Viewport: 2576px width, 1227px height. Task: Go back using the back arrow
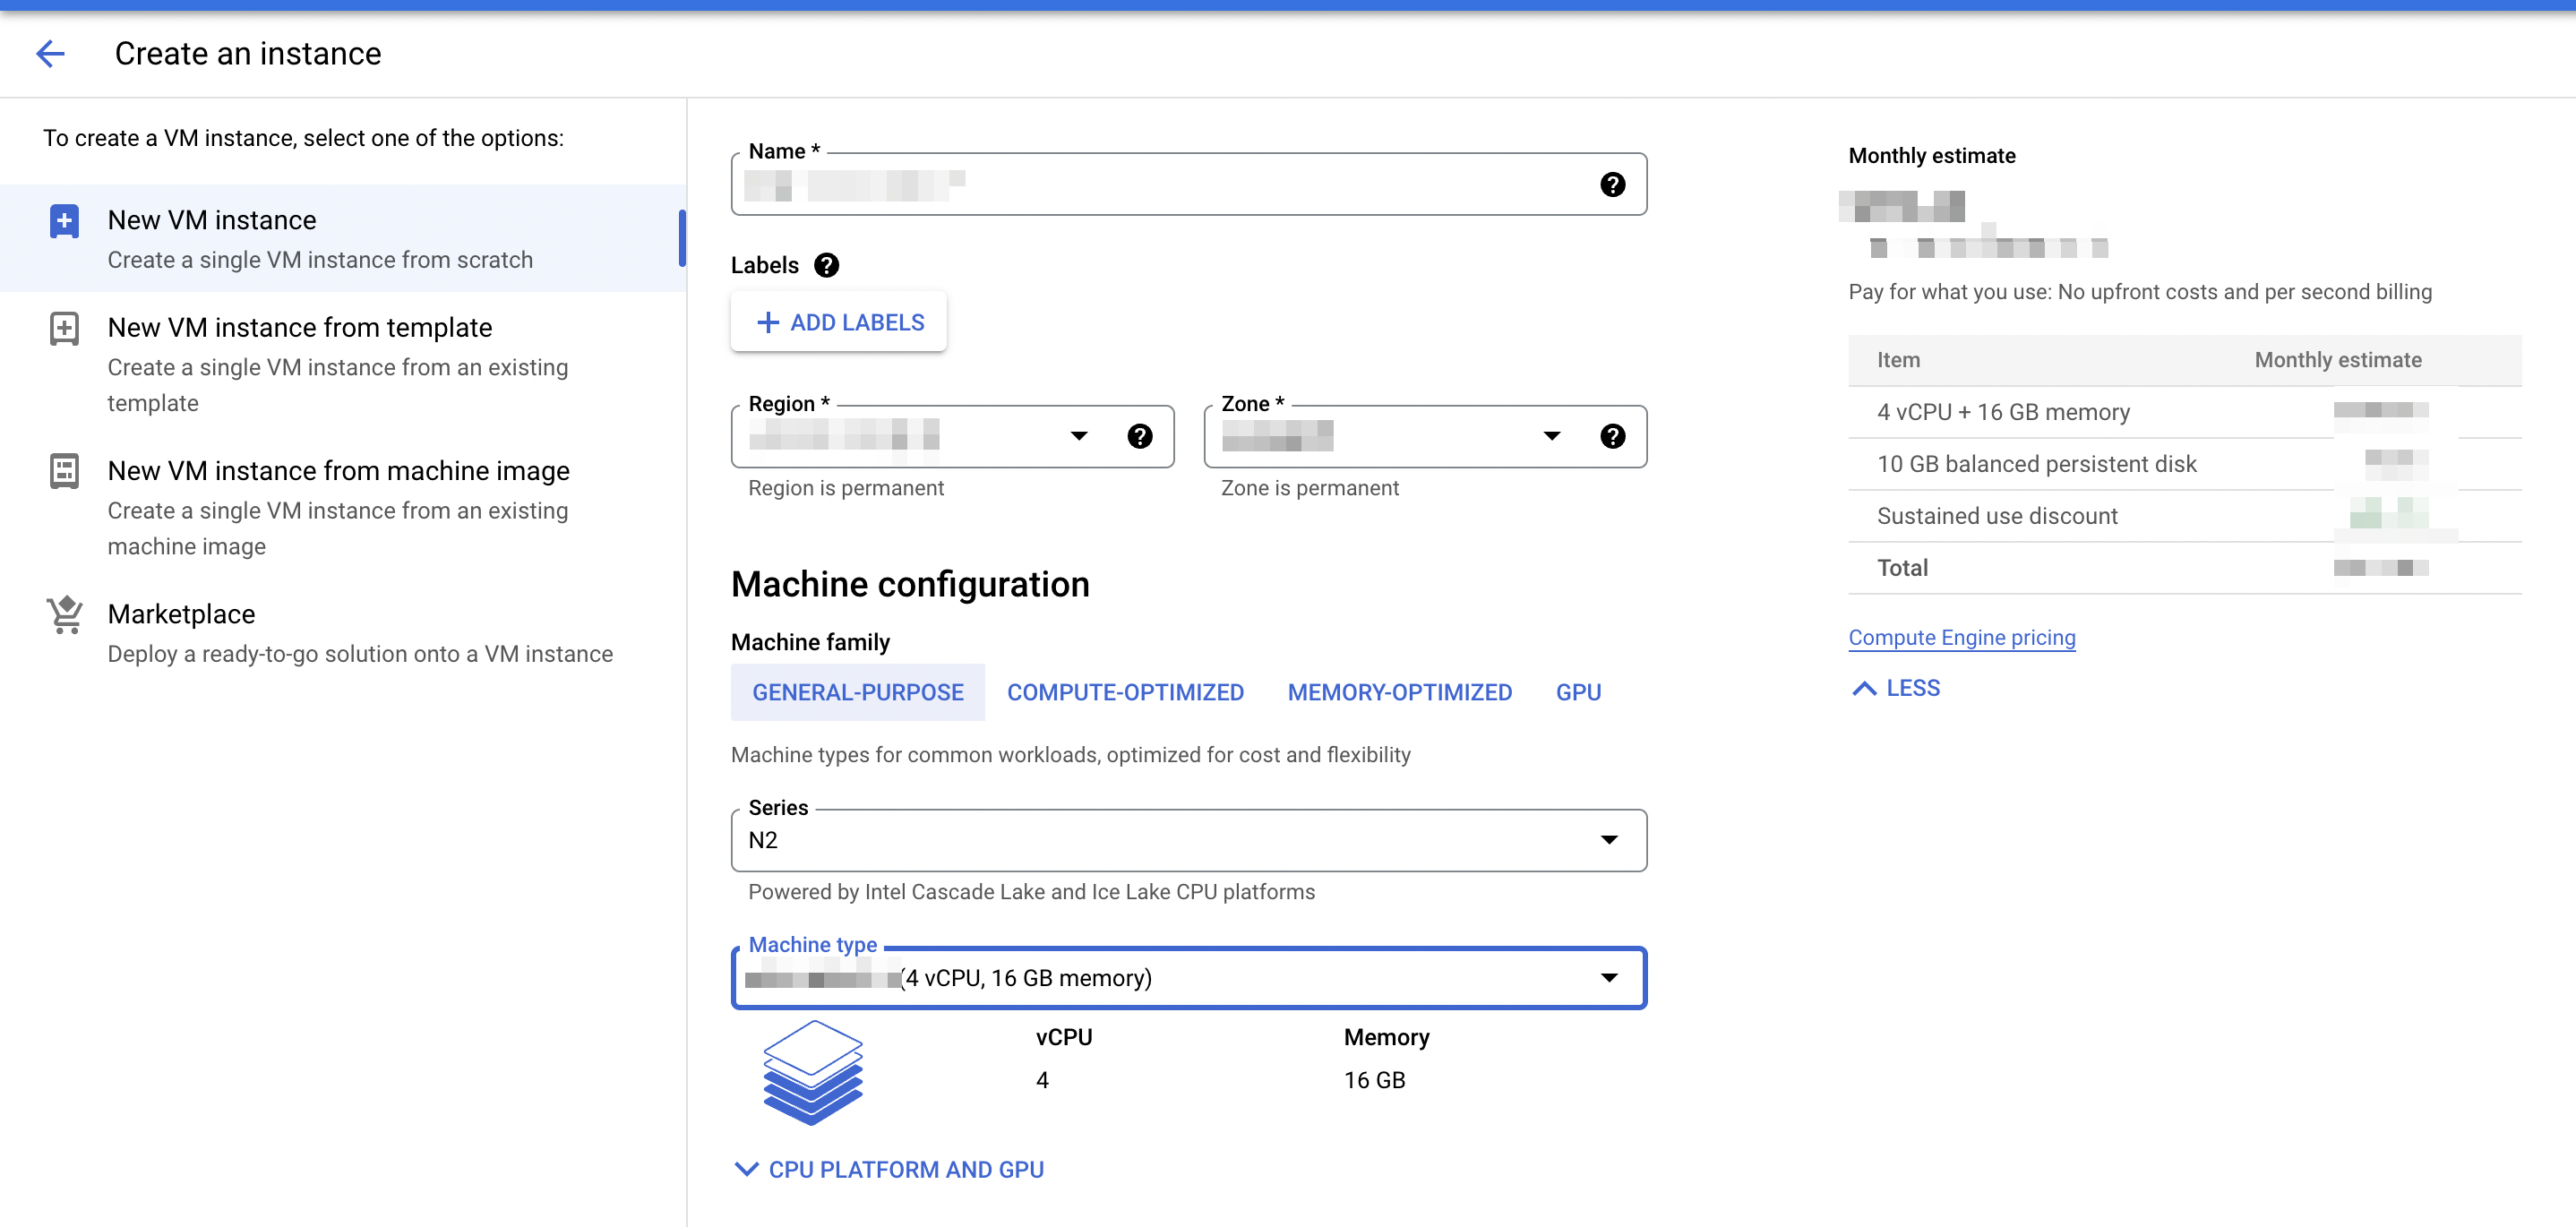[50, 53]
